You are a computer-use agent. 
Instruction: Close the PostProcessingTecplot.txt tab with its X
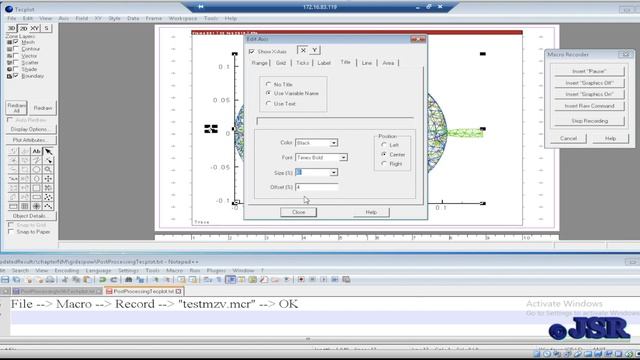click(178, 291)
